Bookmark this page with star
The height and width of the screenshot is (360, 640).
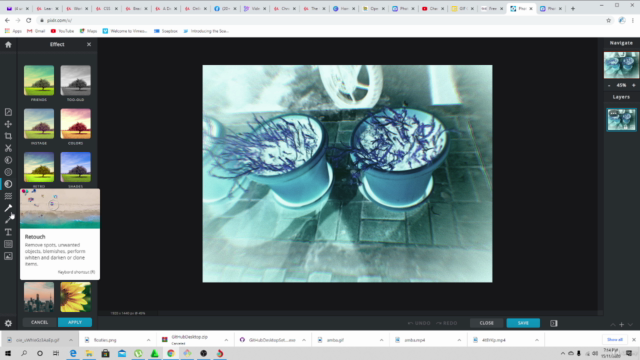pyautogui.click(x=609, y=20)
